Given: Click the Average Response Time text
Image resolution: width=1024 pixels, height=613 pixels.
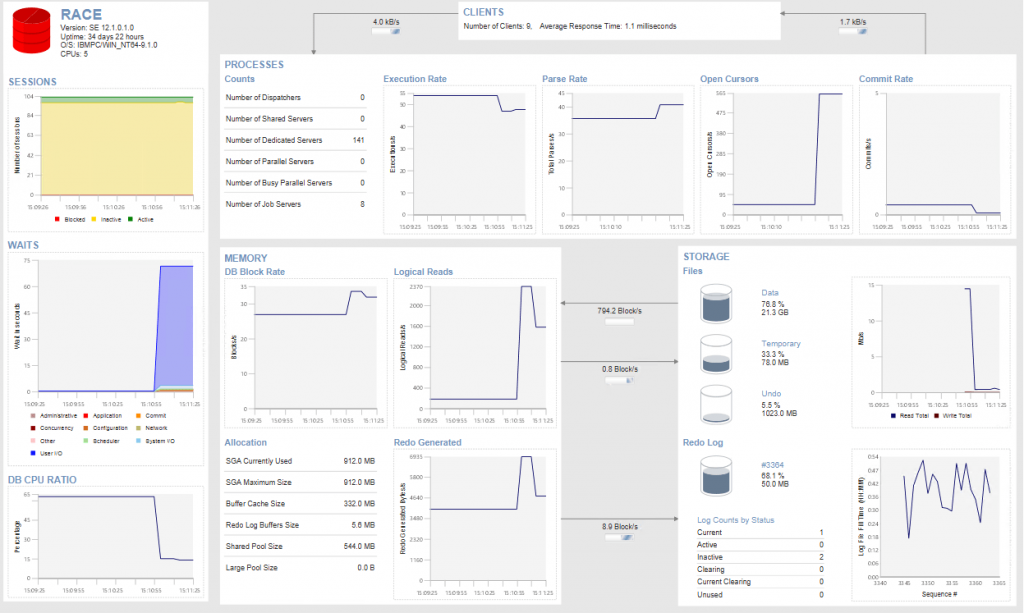Looking at the screenshot, I should (608, 26).
